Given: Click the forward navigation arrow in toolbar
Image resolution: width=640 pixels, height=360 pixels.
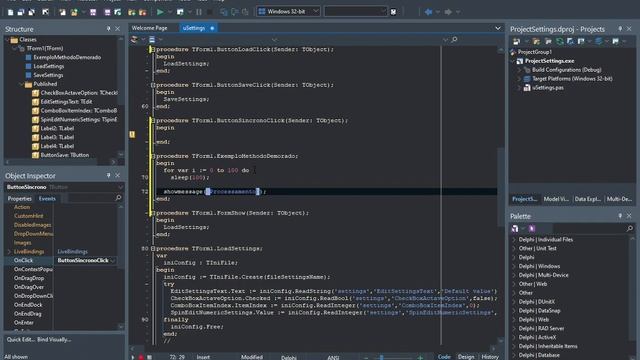Looking at the screenshot, I should 448,12.
